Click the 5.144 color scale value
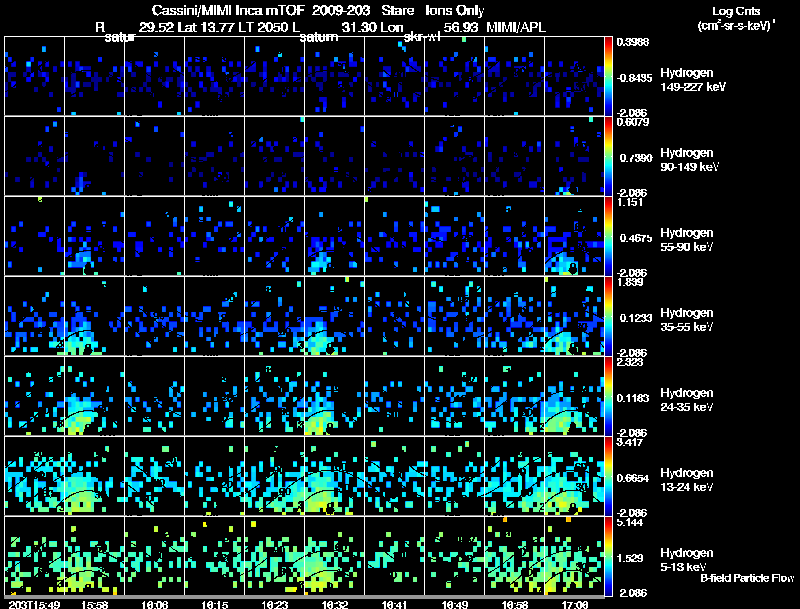 coord(630,522)
